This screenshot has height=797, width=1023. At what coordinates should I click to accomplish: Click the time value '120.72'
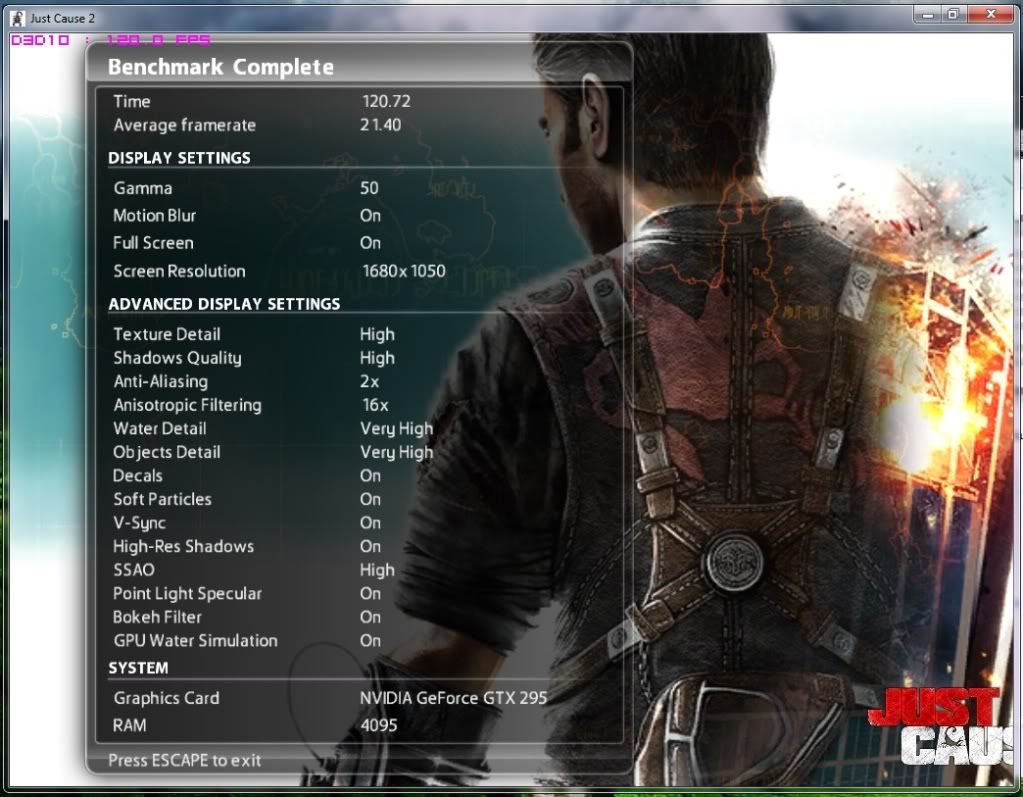point(386,101)
